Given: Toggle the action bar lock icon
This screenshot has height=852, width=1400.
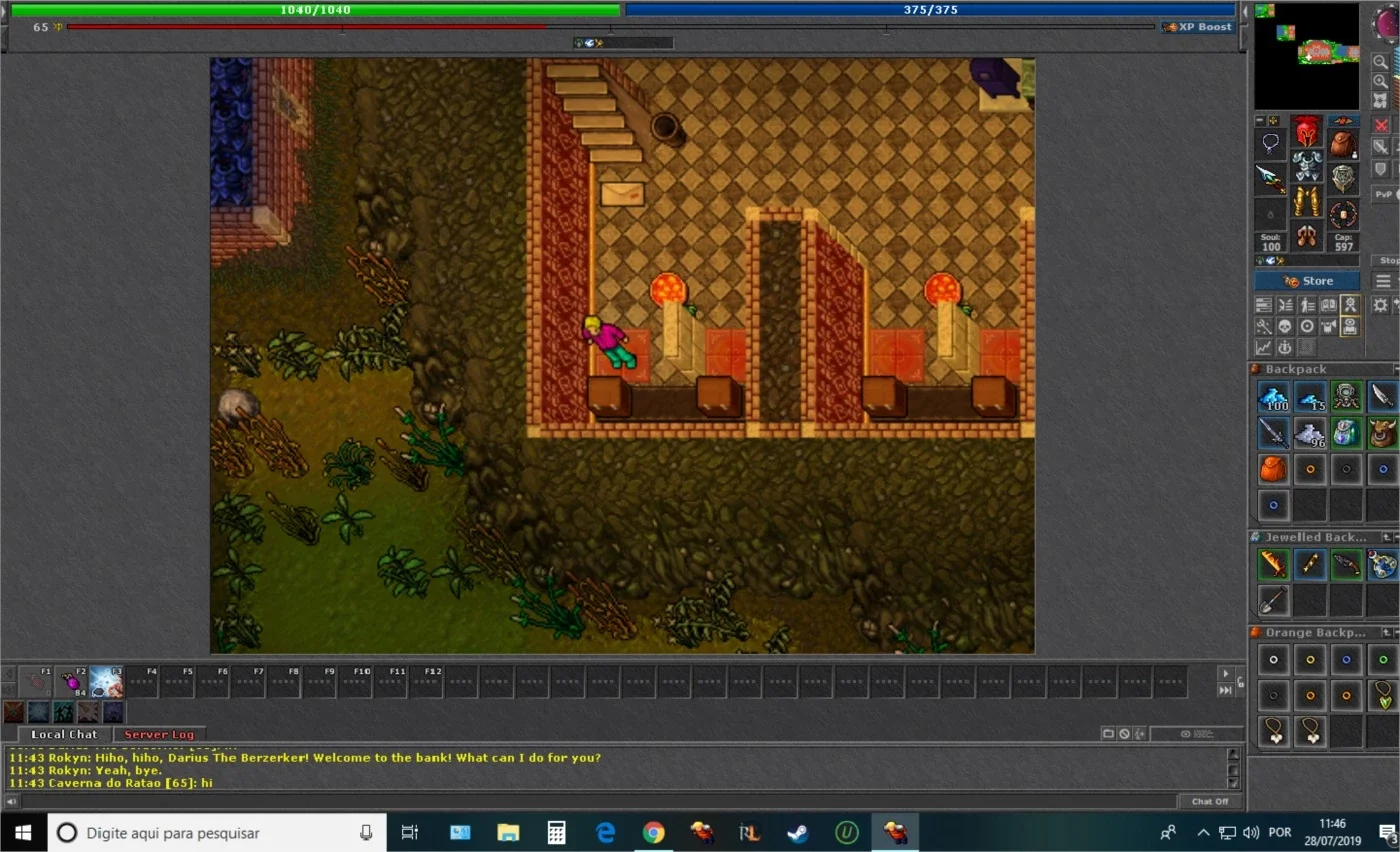Looking at the screenshot, I should click(x=1240, y=683).
